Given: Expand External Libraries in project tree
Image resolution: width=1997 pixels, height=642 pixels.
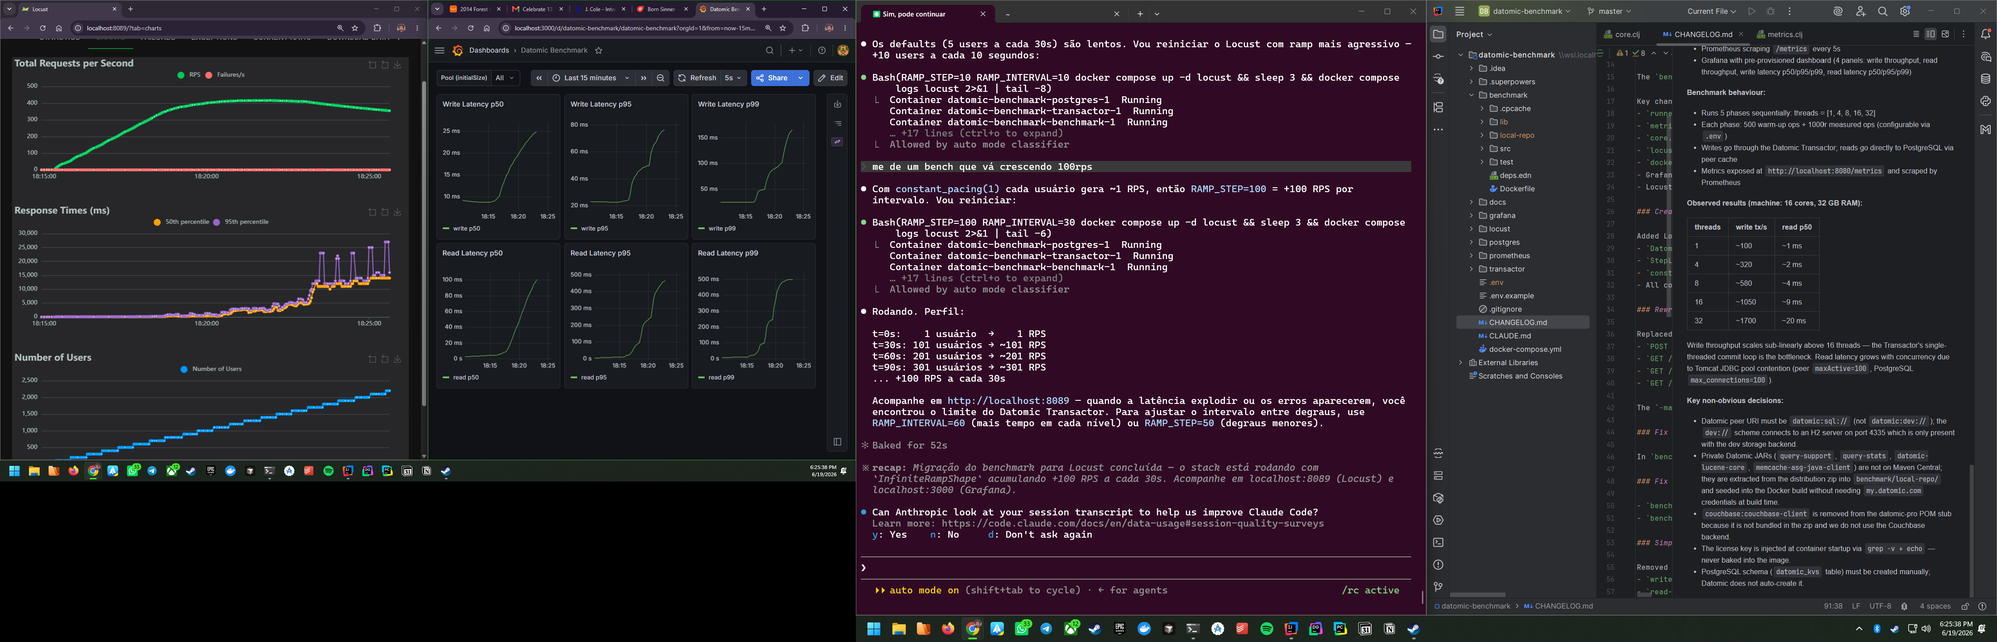Looking at the screenshot, I should point(1461,363).
